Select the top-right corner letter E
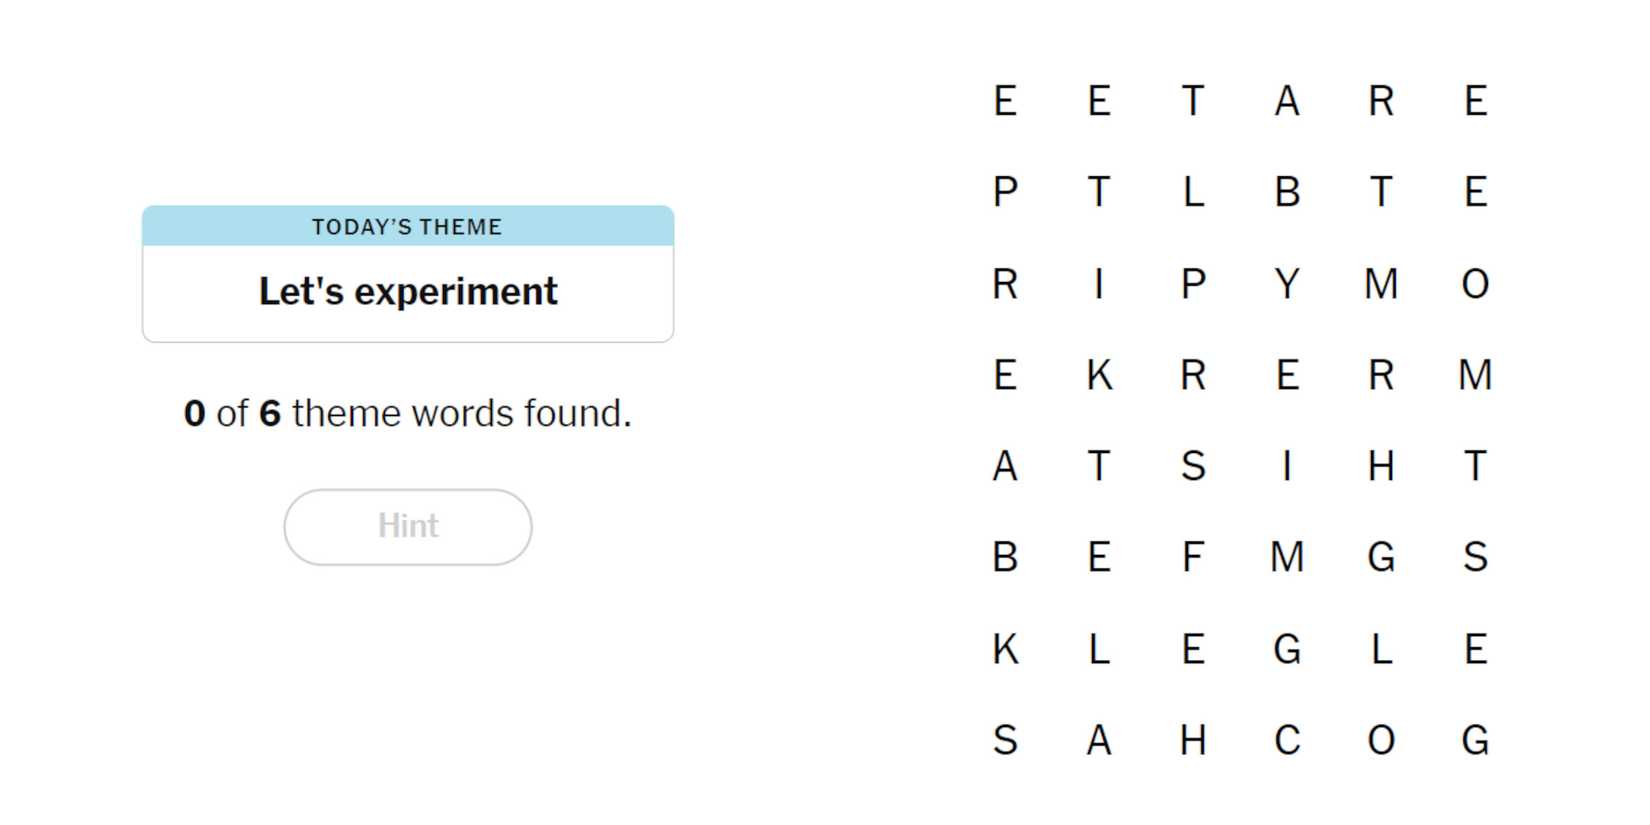 tap(1475, 101)
